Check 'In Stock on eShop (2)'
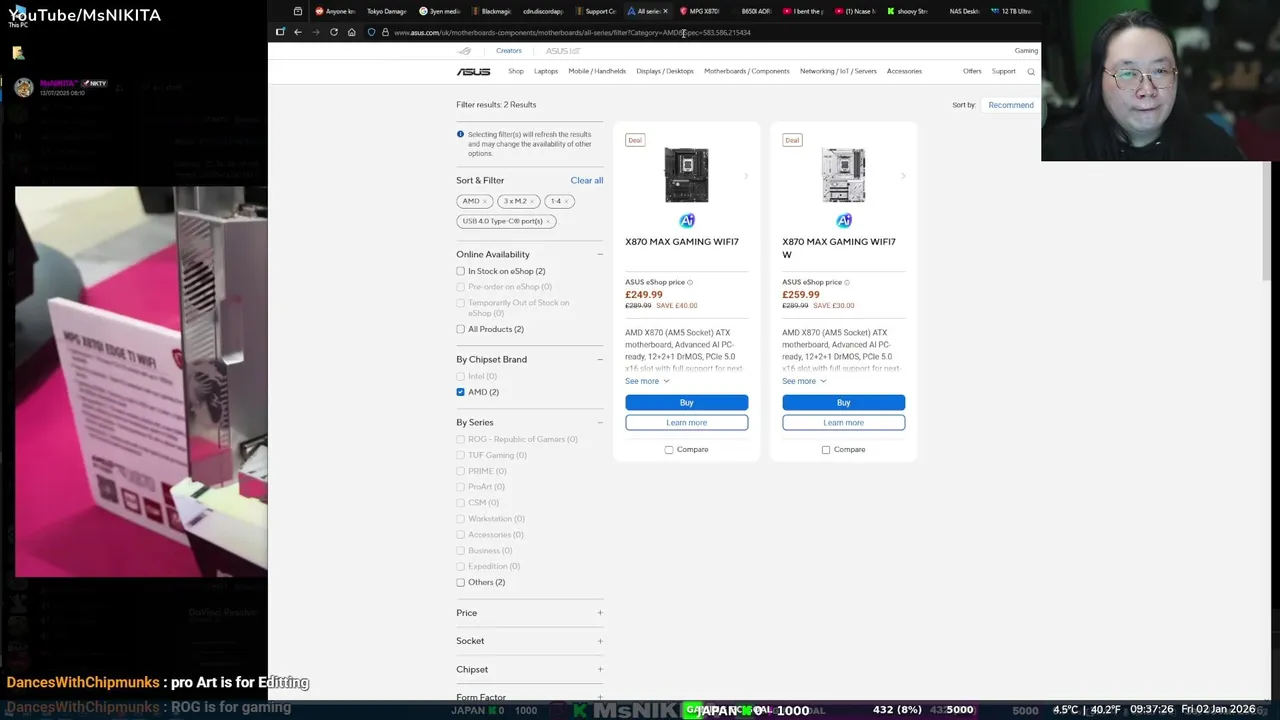The width and height of the screenshot is (1280, 720). (x=460, y=271)
